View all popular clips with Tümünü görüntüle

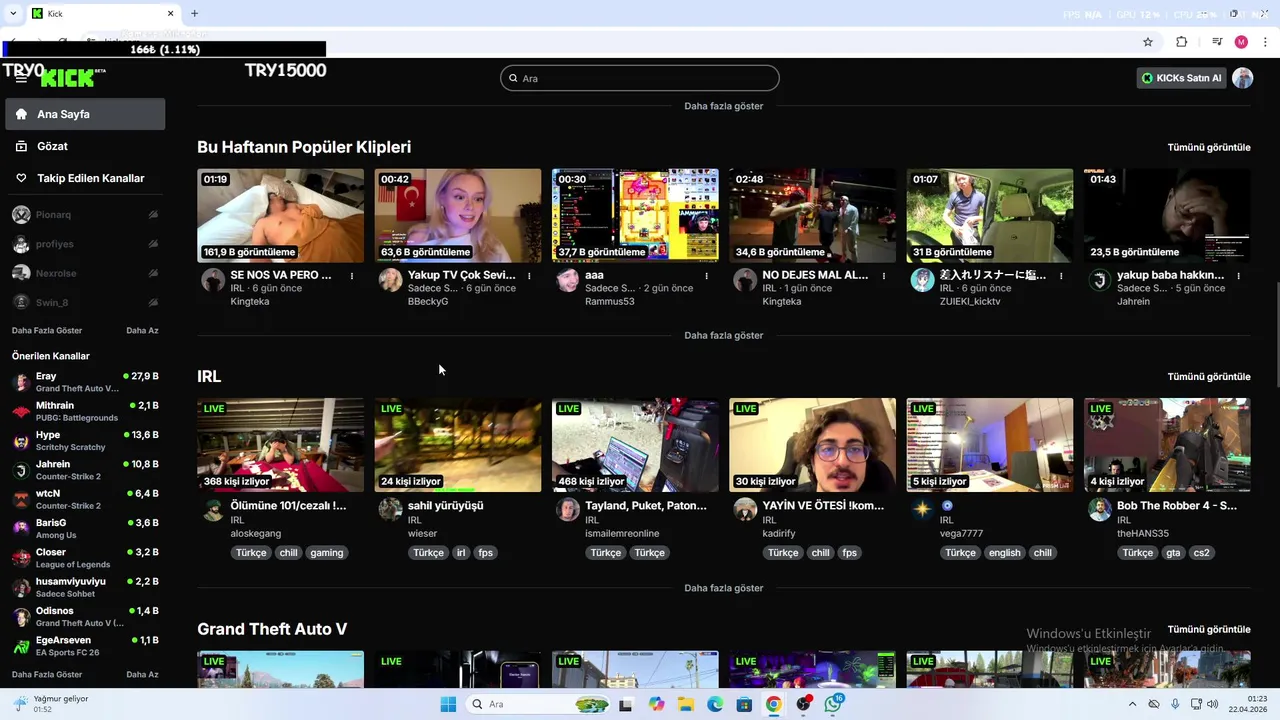[1209, 147]
